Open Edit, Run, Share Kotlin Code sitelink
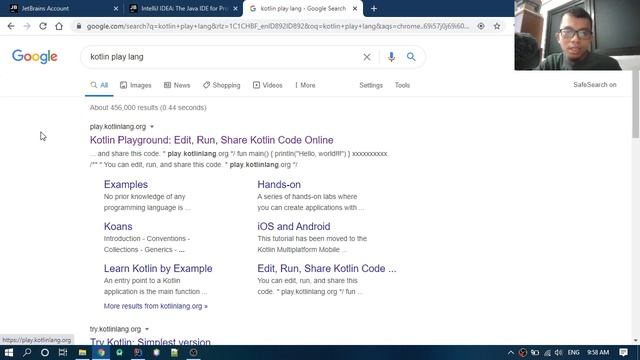Screen dimensions: 640x360 (327, 269)
